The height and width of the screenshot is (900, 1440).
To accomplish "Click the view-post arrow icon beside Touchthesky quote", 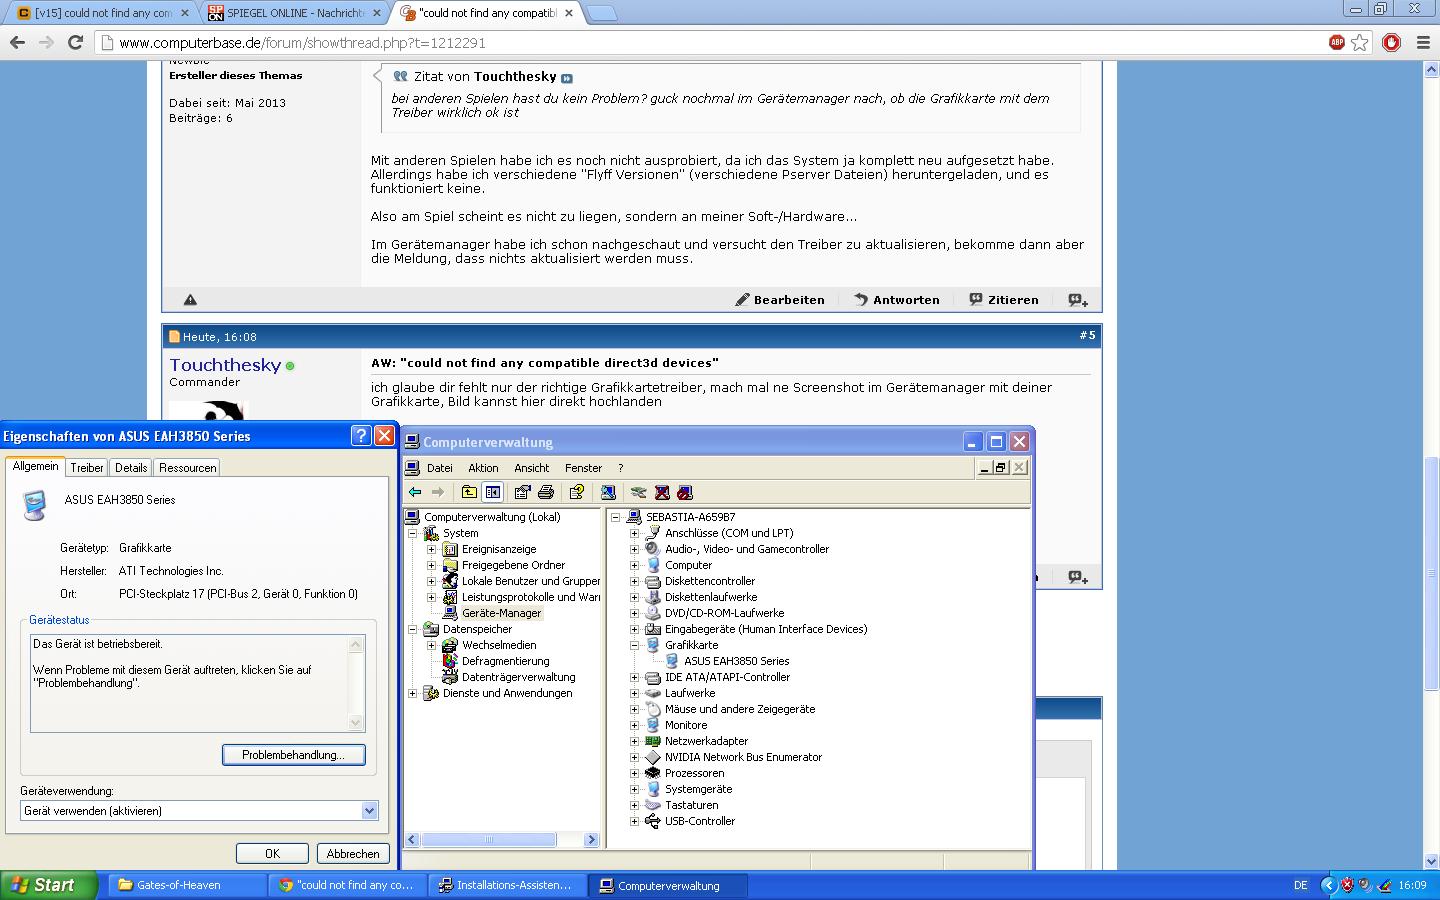I will tap(567, 78).
